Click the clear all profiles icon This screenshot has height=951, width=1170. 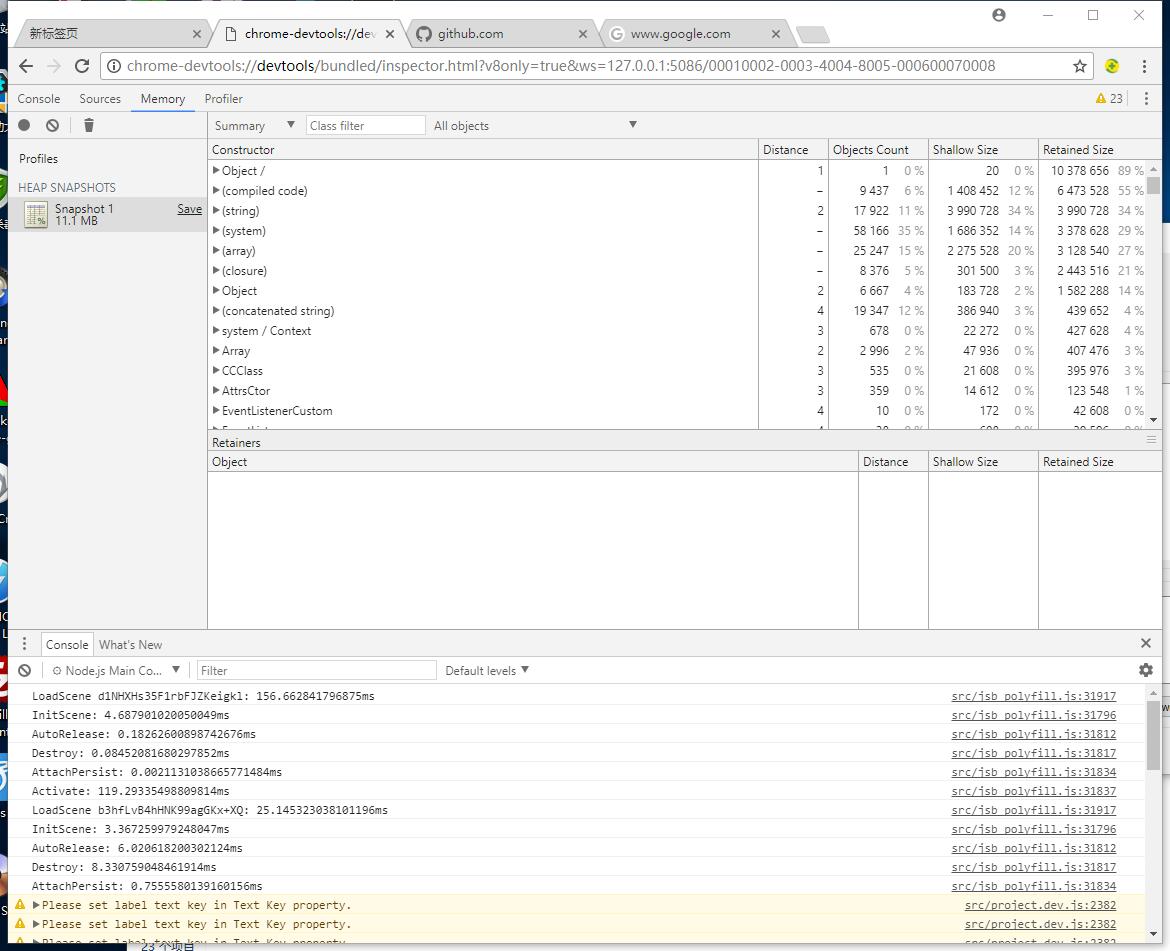[52, 125]
